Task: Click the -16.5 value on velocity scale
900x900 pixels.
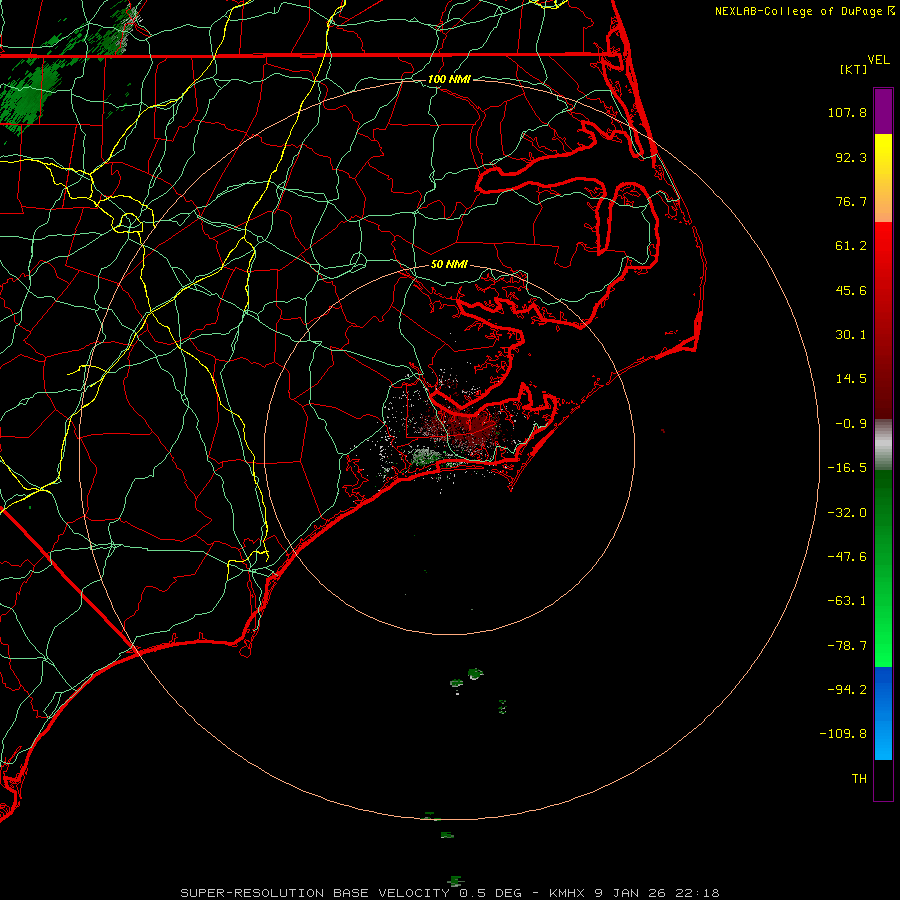Action: click(x=847, y=468)
